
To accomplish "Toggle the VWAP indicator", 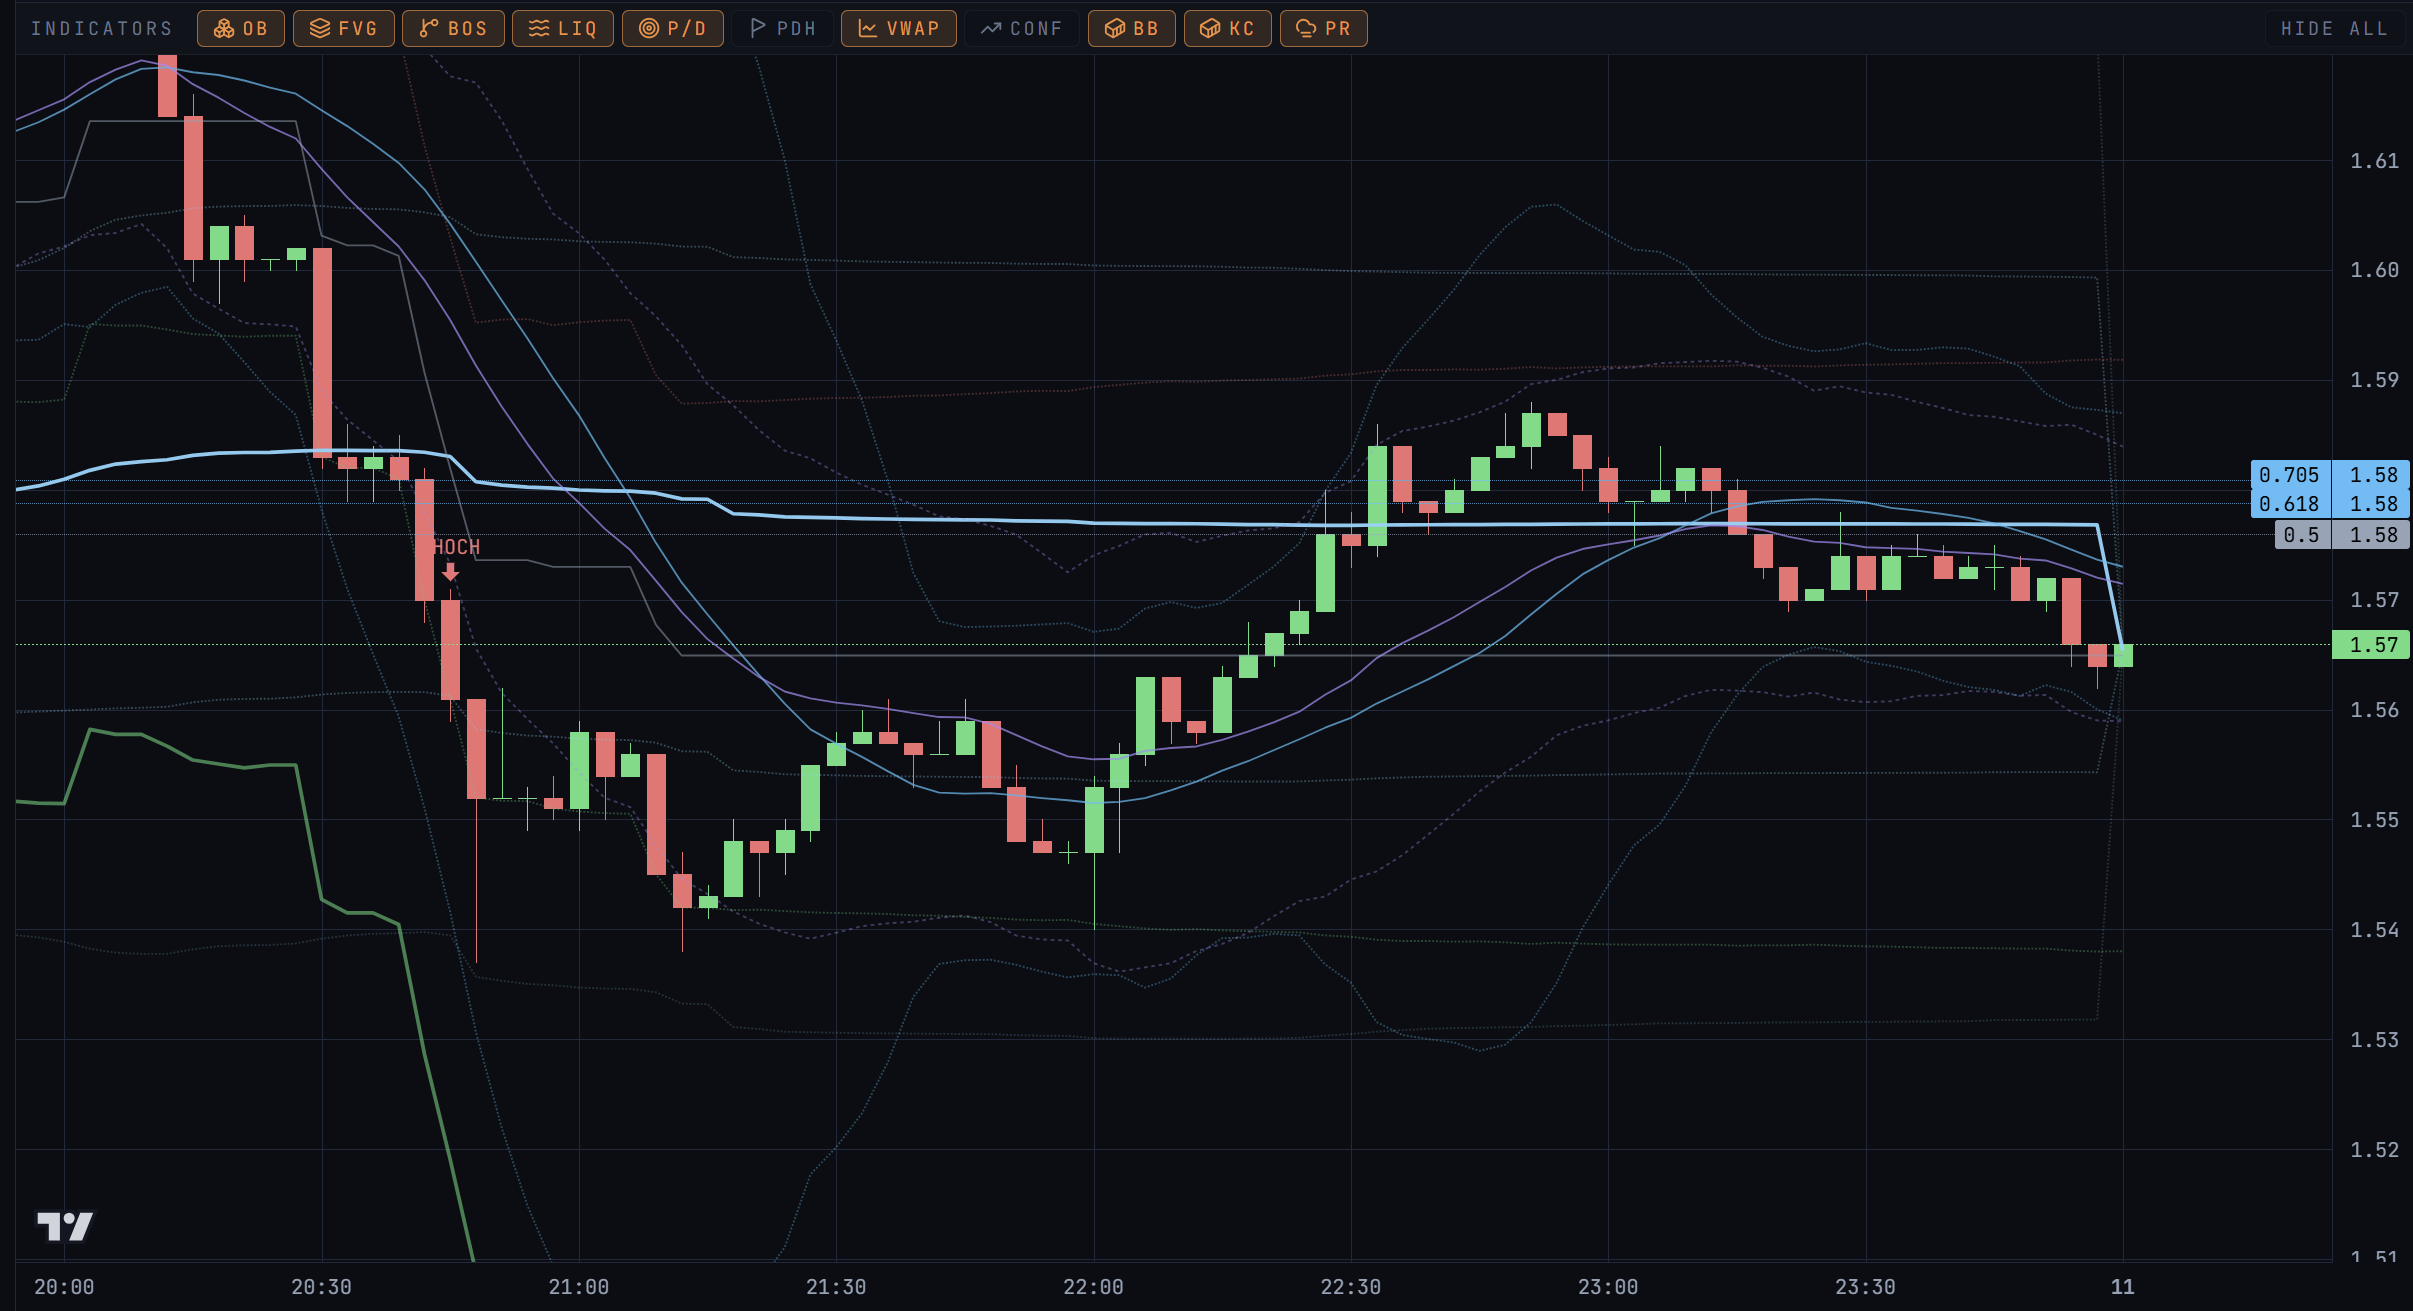I will [899, 29].
